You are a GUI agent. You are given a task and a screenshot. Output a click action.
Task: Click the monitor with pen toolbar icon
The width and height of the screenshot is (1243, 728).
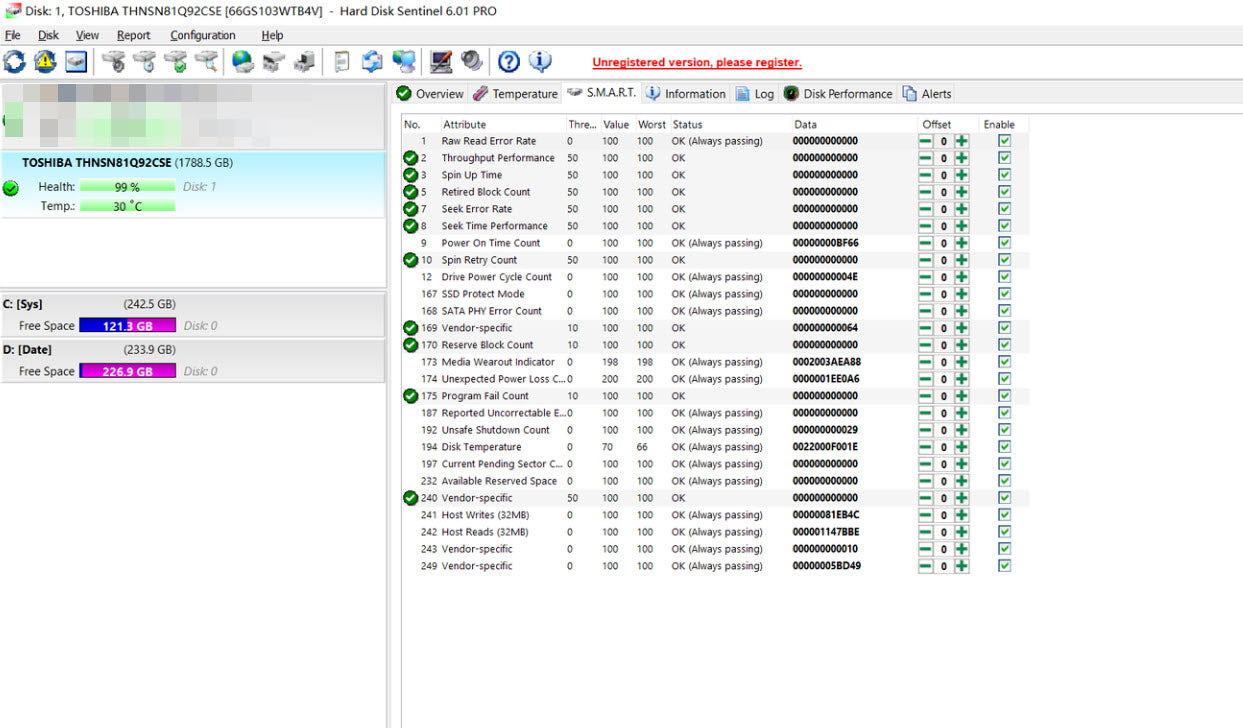coord(440,62)
